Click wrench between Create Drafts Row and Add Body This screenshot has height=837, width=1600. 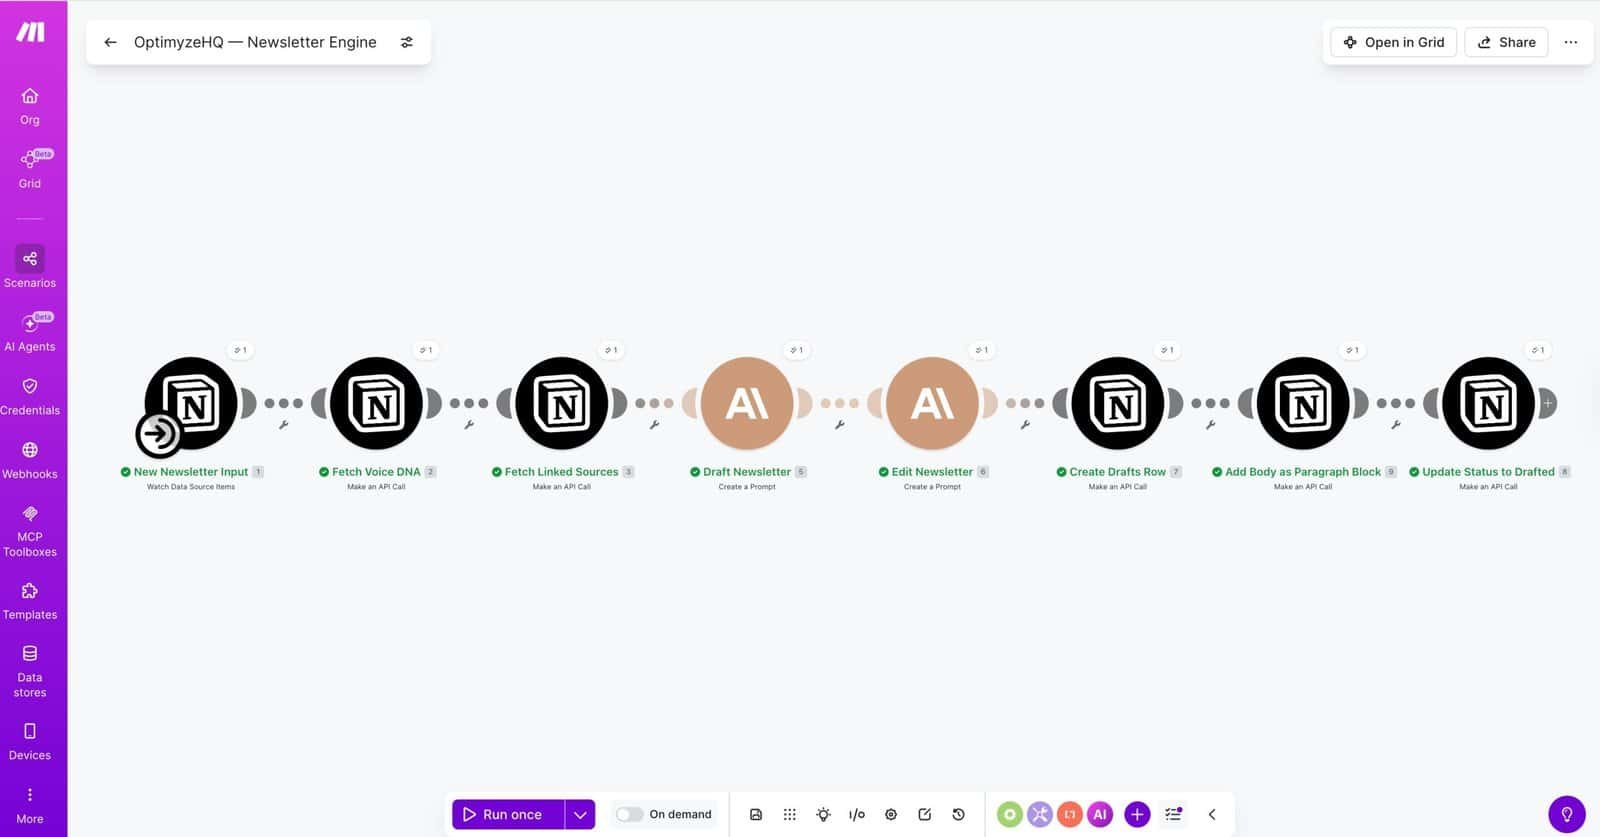point(1210,425)
